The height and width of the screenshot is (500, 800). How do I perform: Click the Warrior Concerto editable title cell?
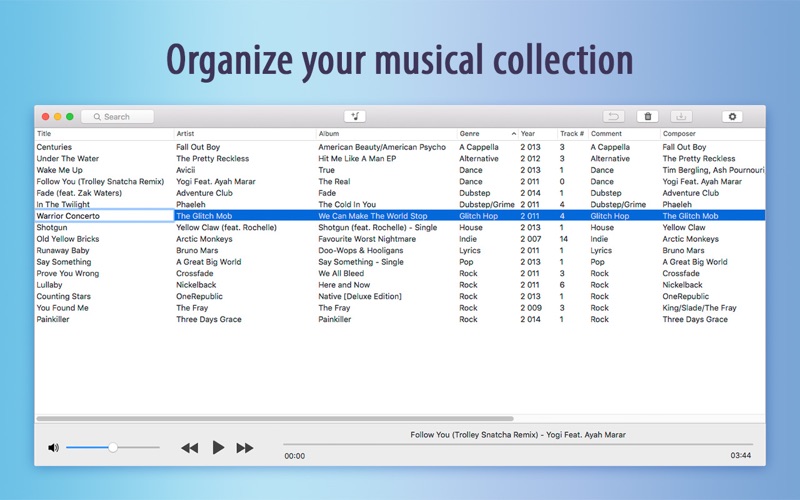coord(104,216)
